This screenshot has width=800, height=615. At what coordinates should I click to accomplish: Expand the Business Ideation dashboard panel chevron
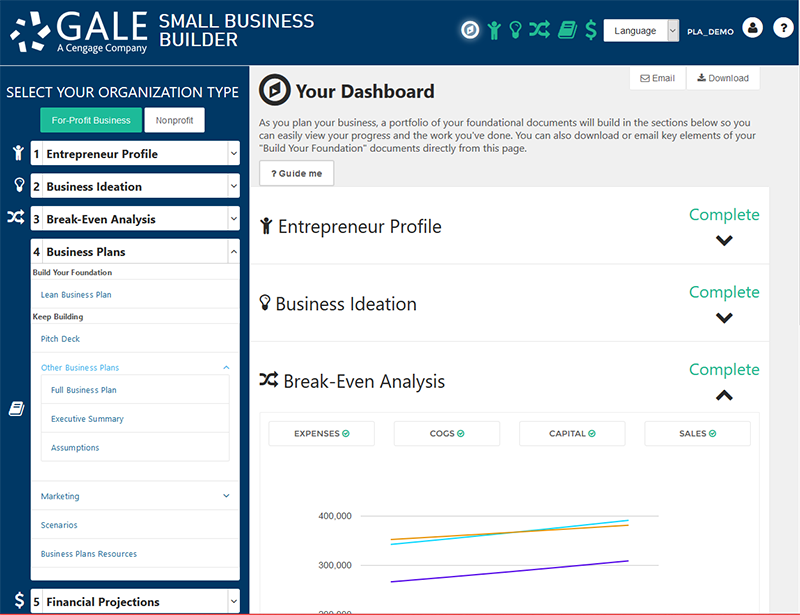point(724,318)
